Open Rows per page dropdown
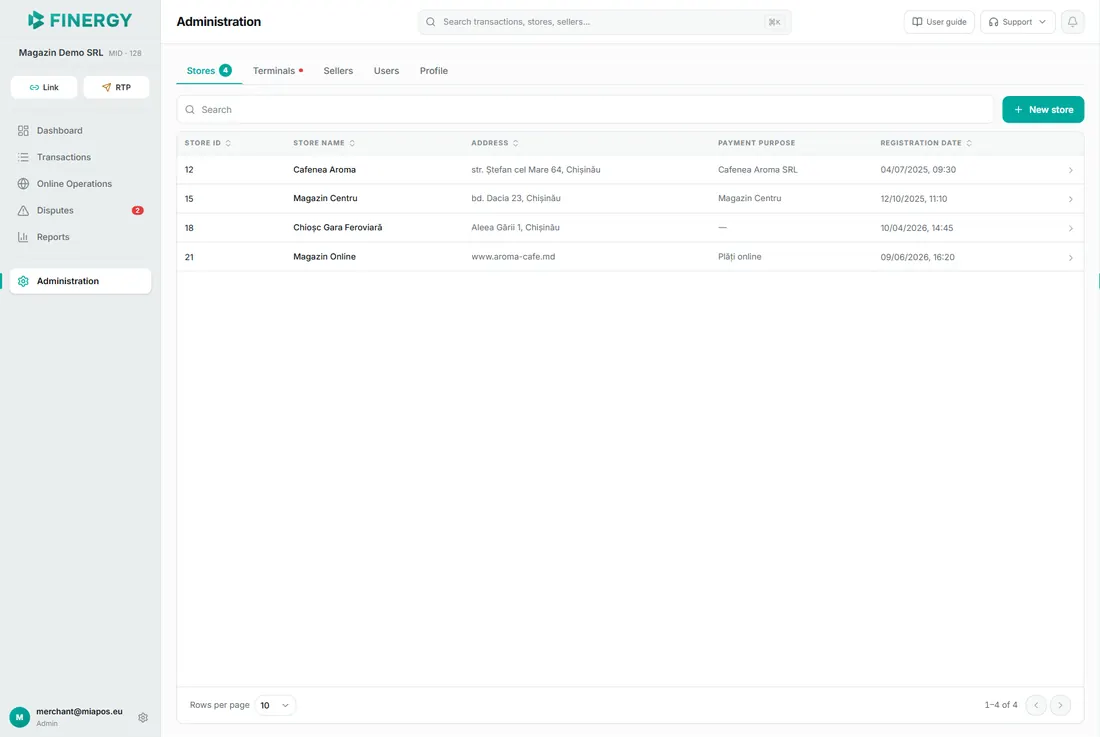Screen dimensions: 1100x737 click(275, 705)
